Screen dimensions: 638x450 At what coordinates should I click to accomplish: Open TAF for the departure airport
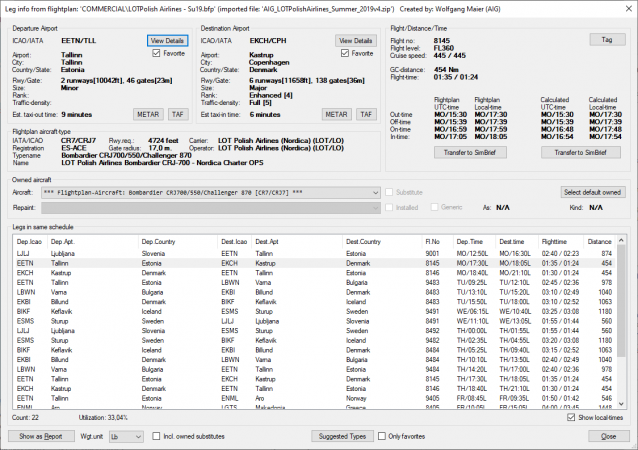(178, 114)
